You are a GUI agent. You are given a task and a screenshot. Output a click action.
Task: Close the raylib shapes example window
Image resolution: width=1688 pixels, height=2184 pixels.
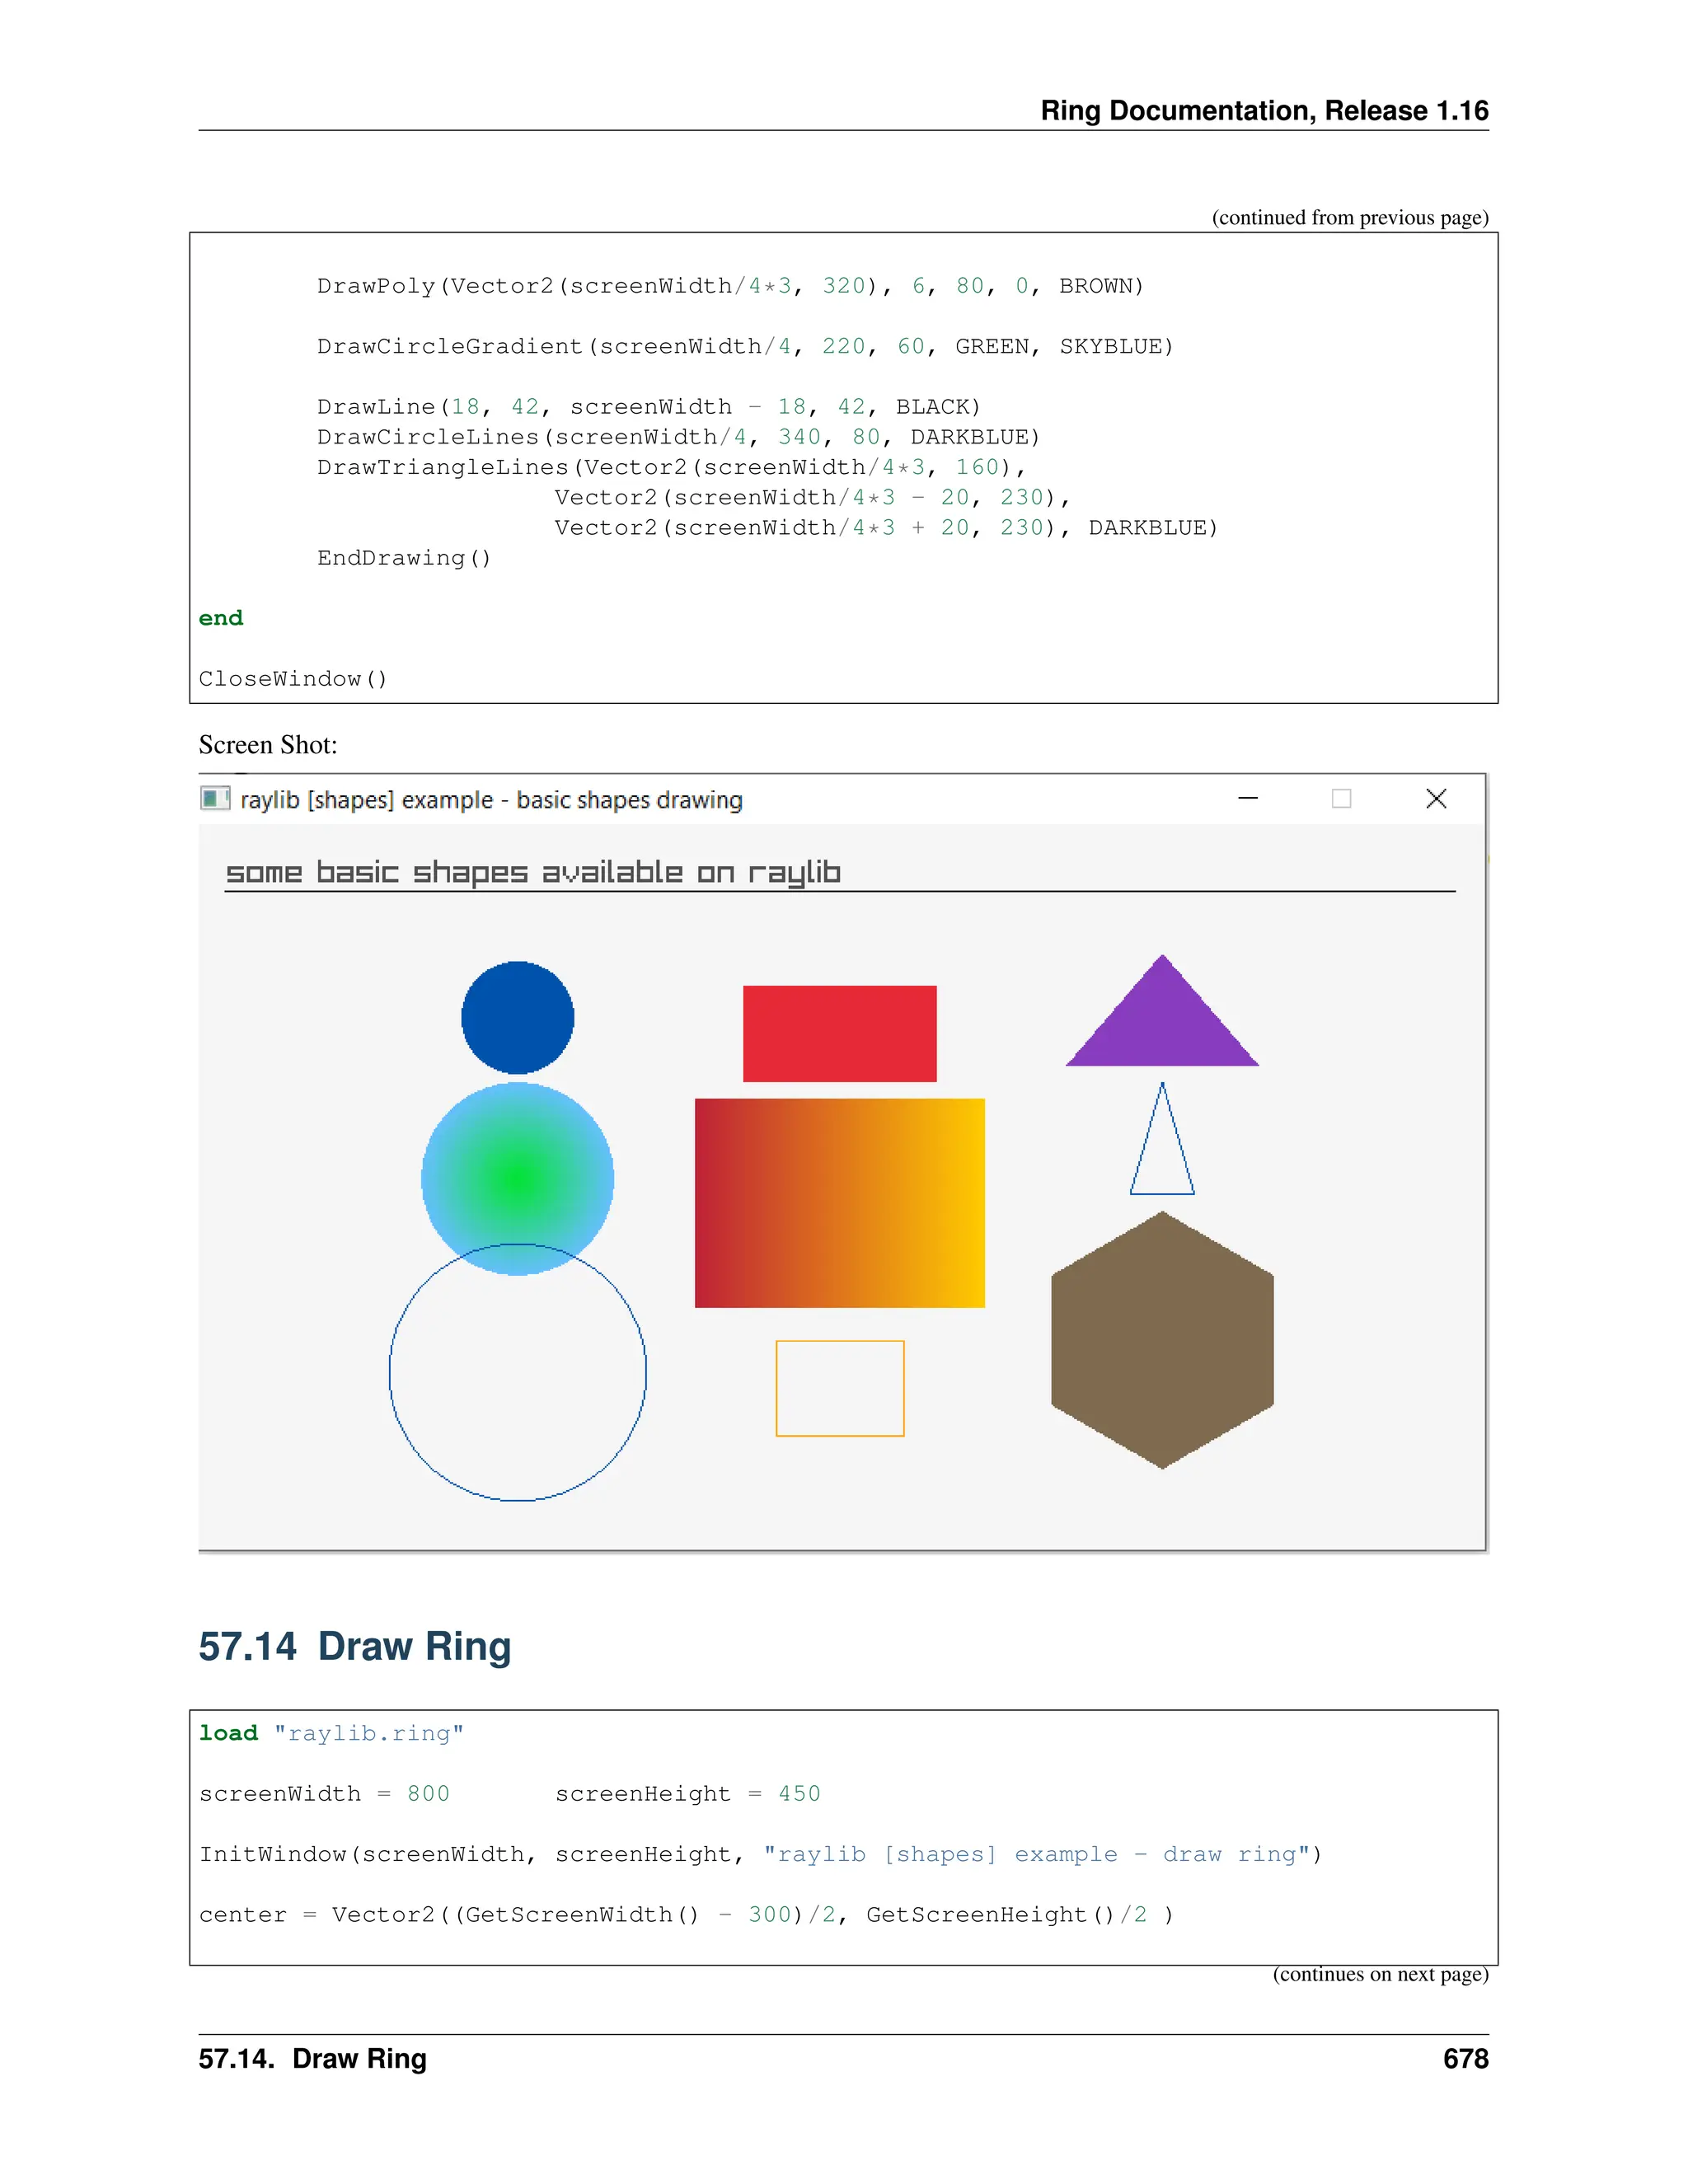point(1435,798)
